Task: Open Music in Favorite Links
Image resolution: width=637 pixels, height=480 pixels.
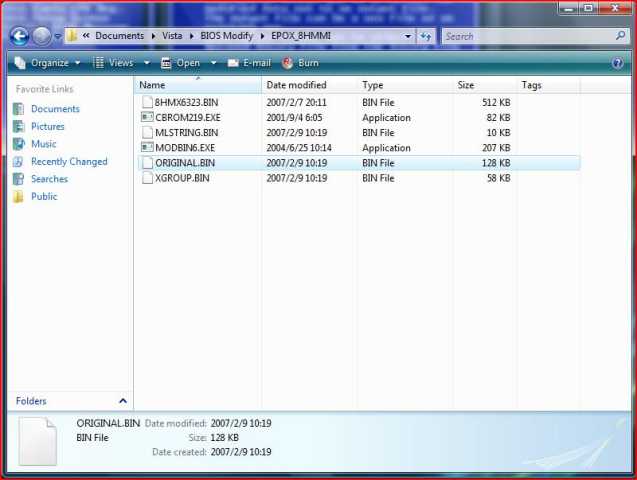Action: (43, 144)
